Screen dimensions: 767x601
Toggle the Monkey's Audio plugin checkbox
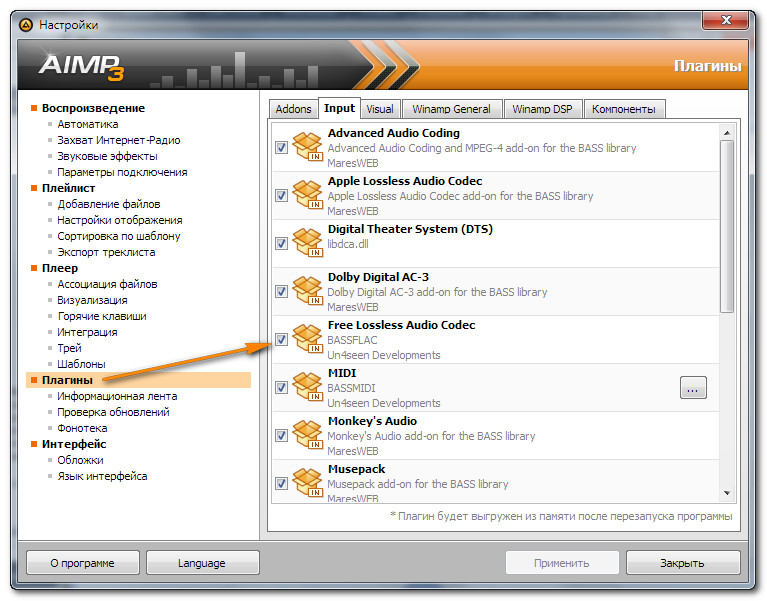[x=281, y=435]
